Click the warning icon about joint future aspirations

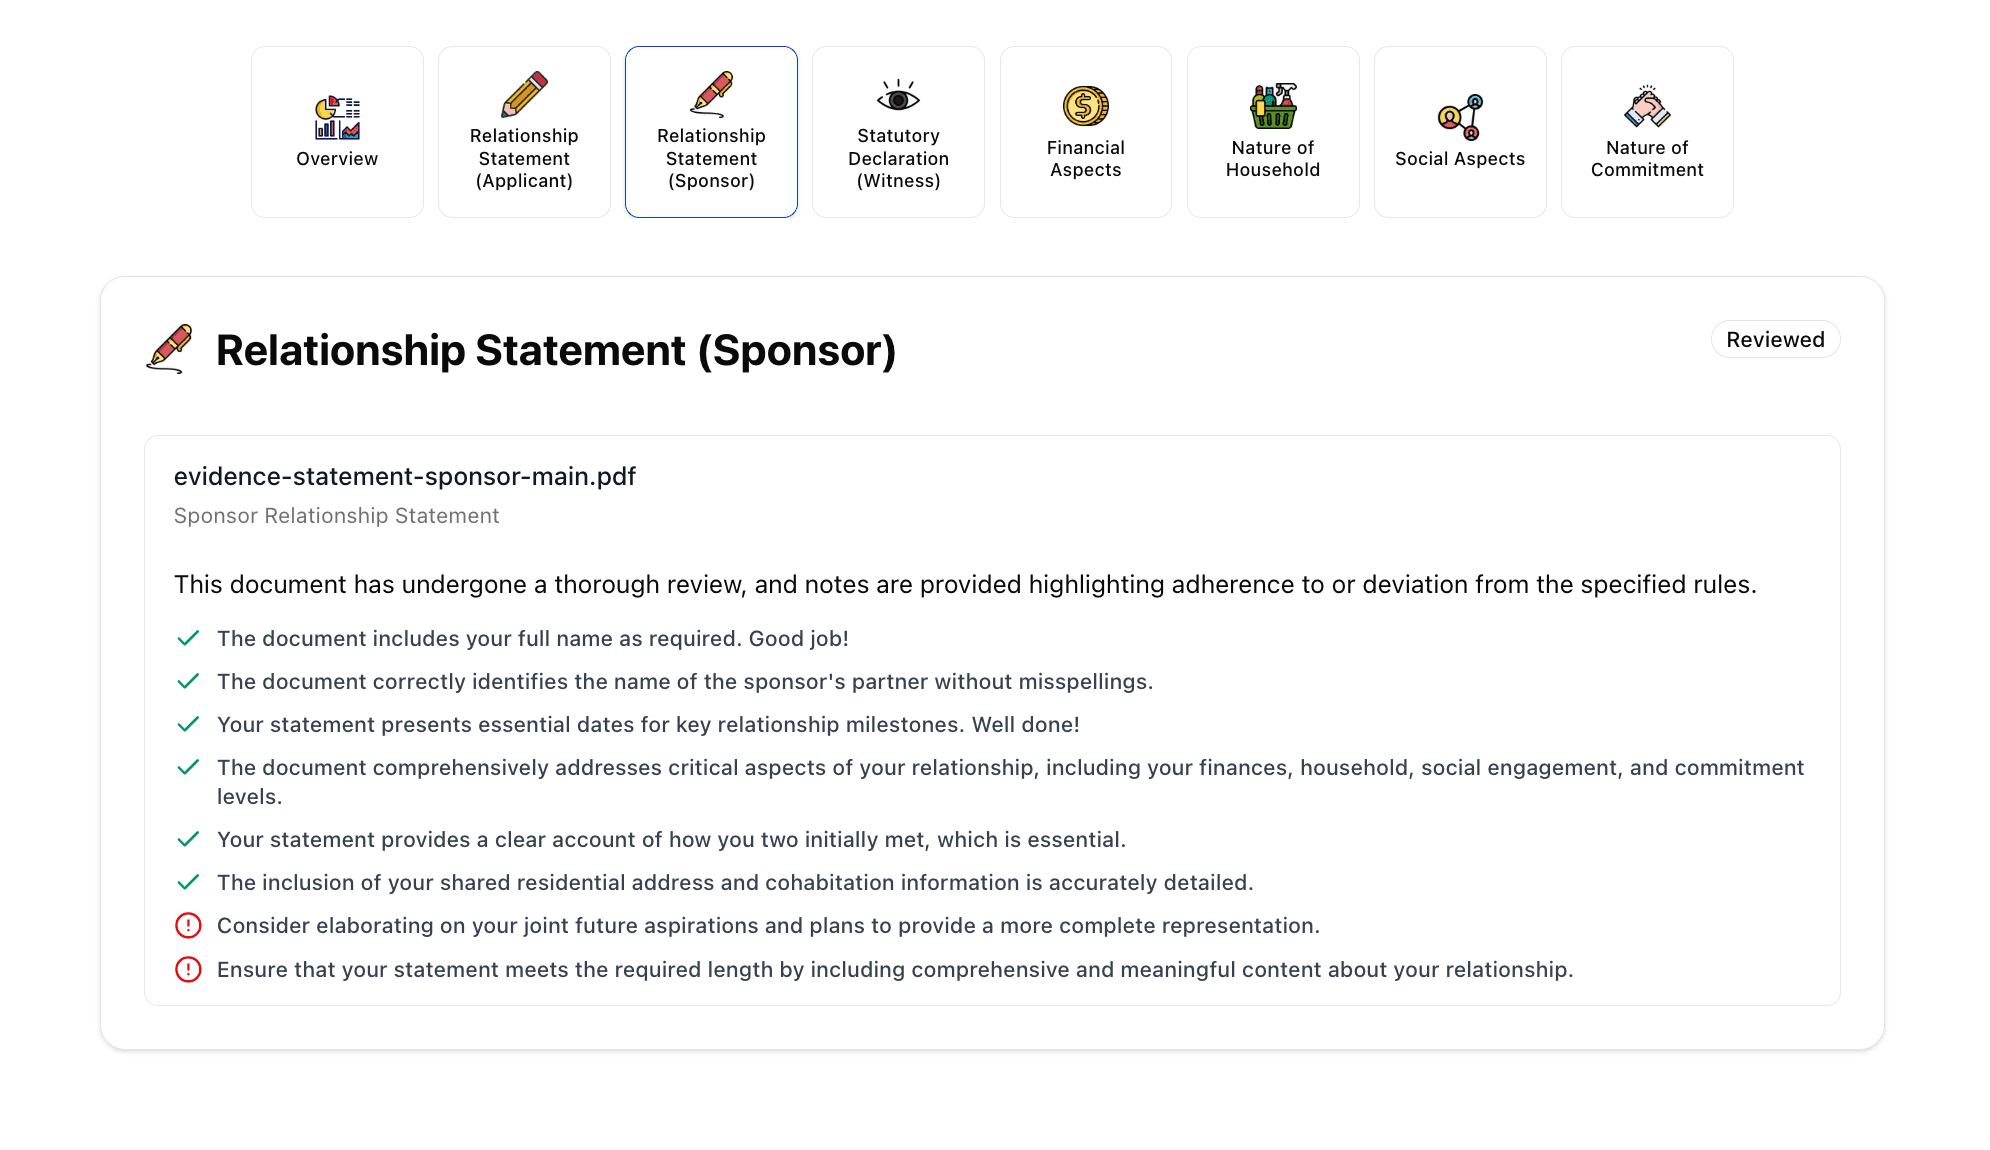click(x=188, y=926)
